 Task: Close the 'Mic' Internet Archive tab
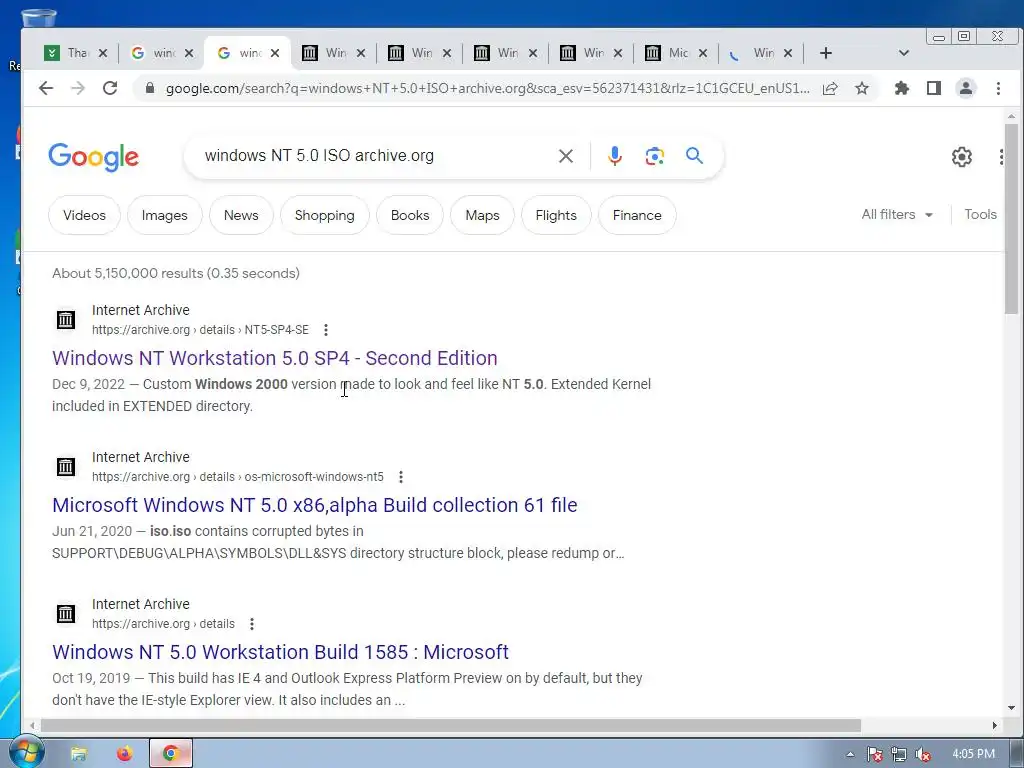pyautogui.click(x=703, y=53)
